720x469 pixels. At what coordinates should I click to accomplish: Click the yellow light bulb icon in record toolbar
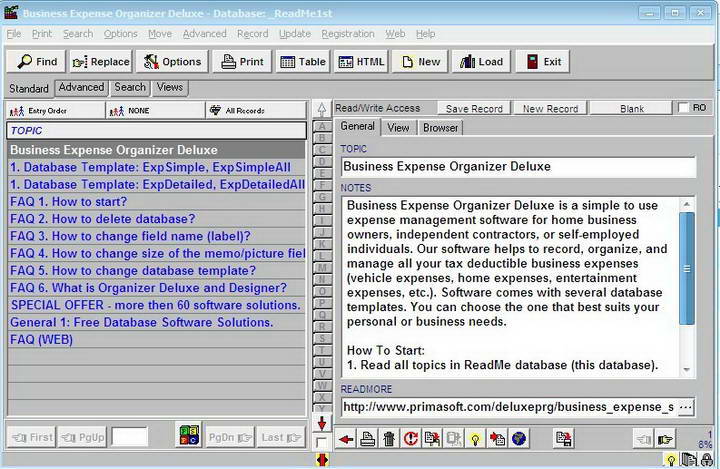point(475,439)
